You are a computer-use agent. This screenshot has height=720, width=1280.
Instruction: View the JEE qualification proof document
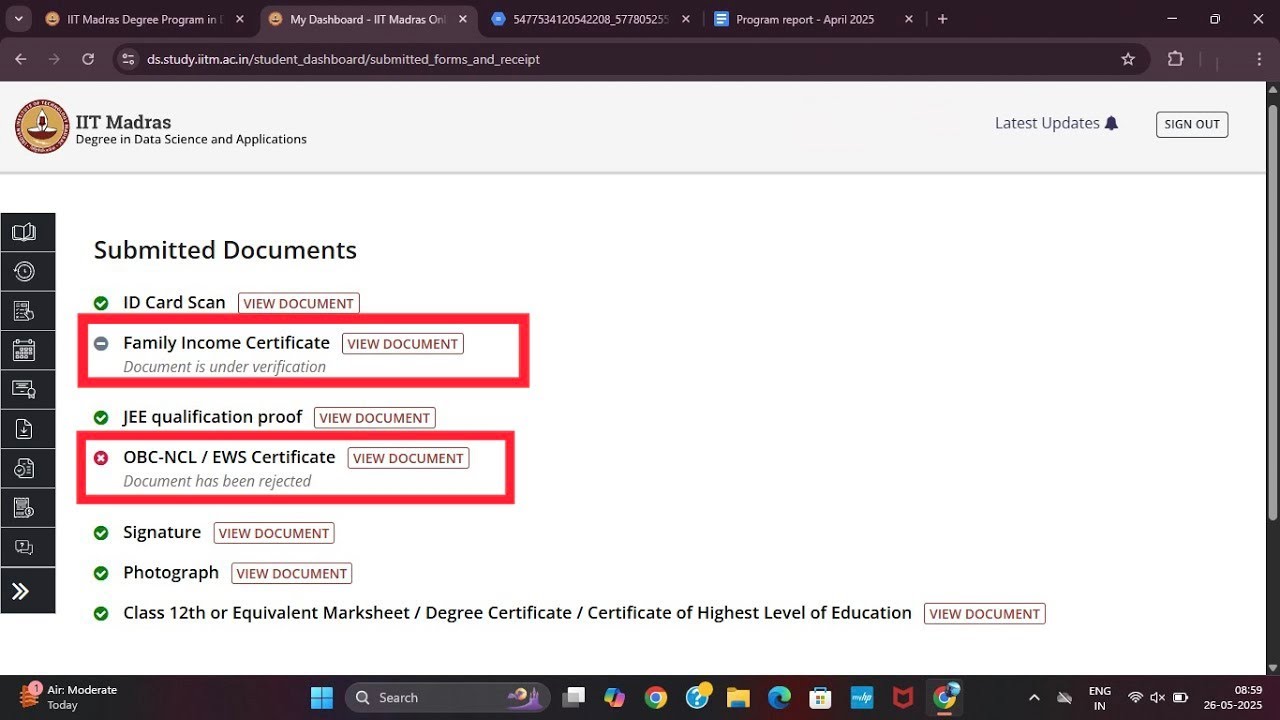(x=375, y=418)
